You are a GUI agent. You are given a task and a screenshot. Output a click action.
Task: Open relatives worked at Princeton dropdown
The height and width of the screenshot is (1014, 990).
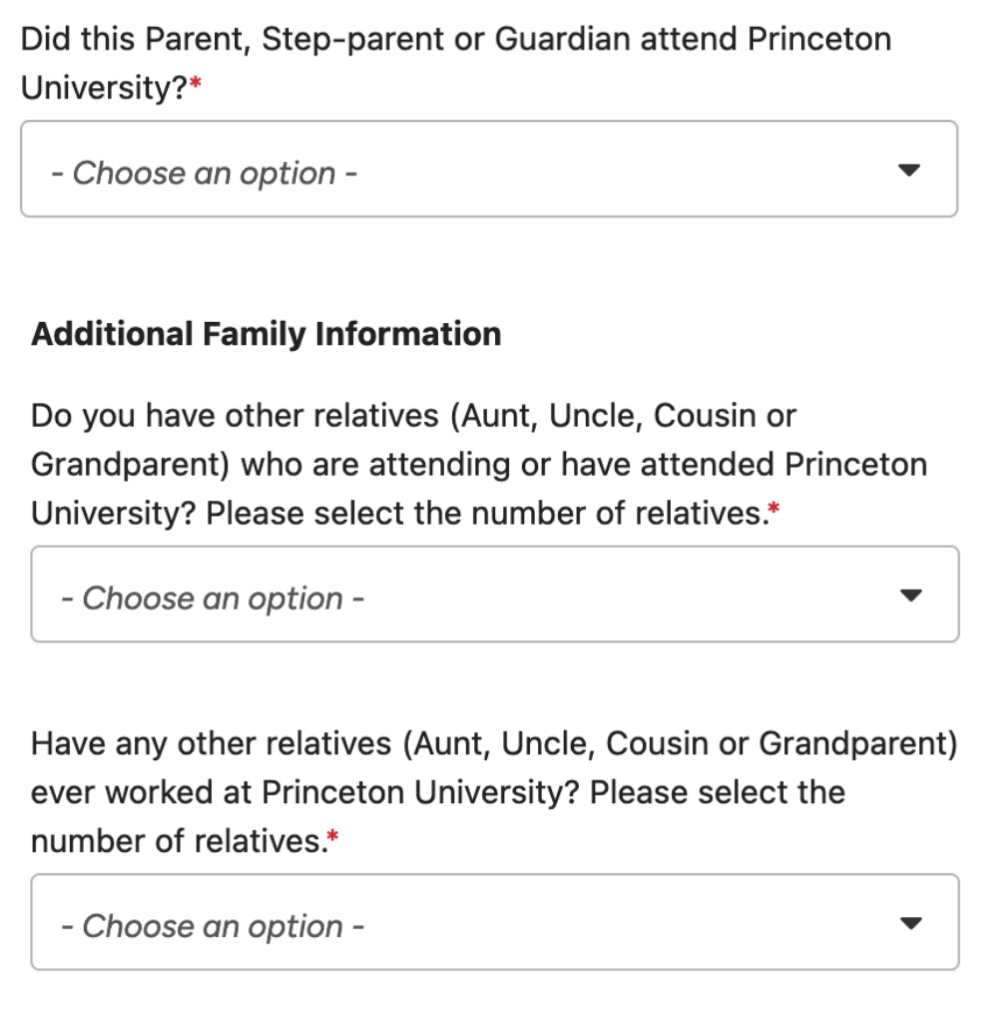point(494,922)
